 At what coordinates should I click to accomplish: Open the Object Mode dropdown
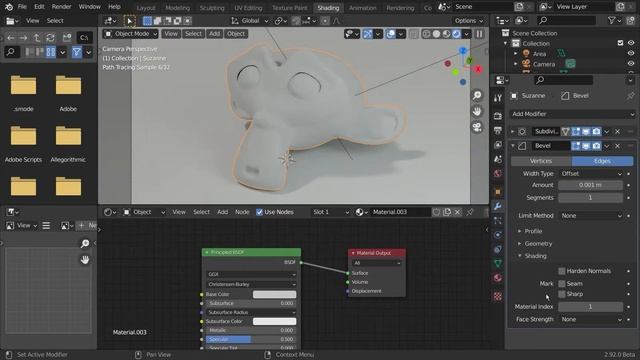tap(131, 34)
